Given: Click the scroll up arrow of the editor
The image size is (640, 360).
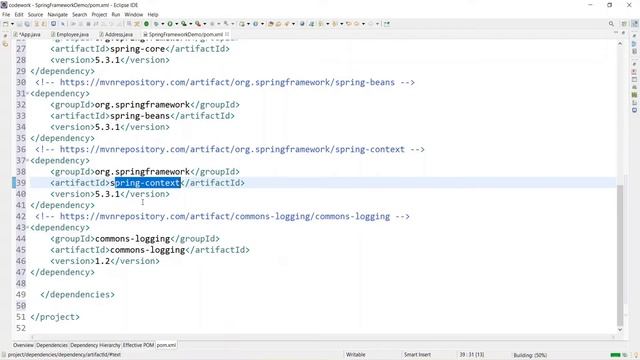Looking at the screenshot, I should click(620, 43).
